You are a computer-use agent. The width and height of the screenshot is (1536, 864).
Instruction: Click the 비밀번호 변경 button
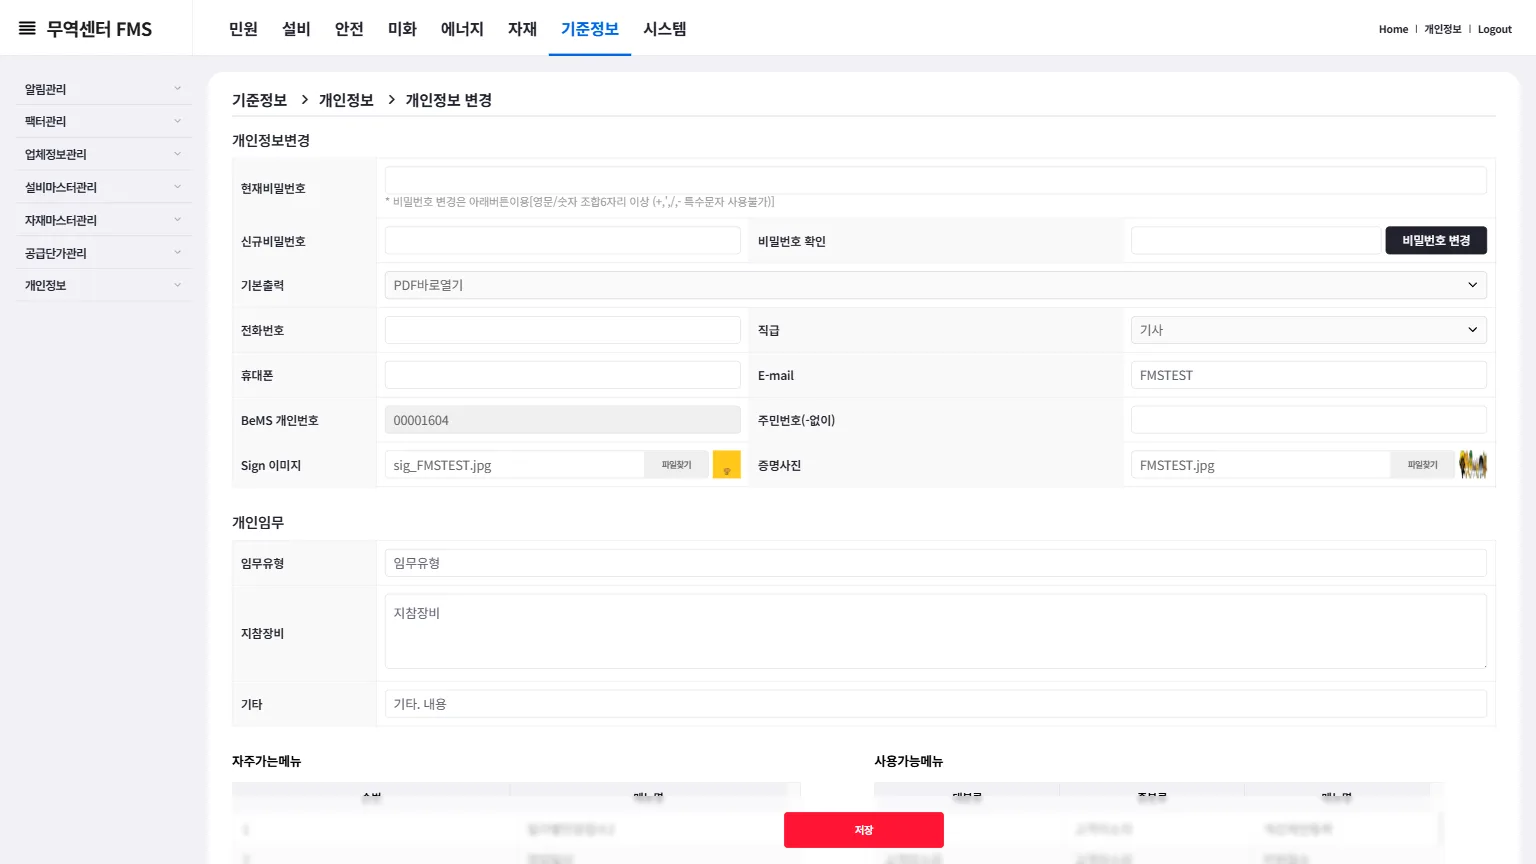(1436, 240)
